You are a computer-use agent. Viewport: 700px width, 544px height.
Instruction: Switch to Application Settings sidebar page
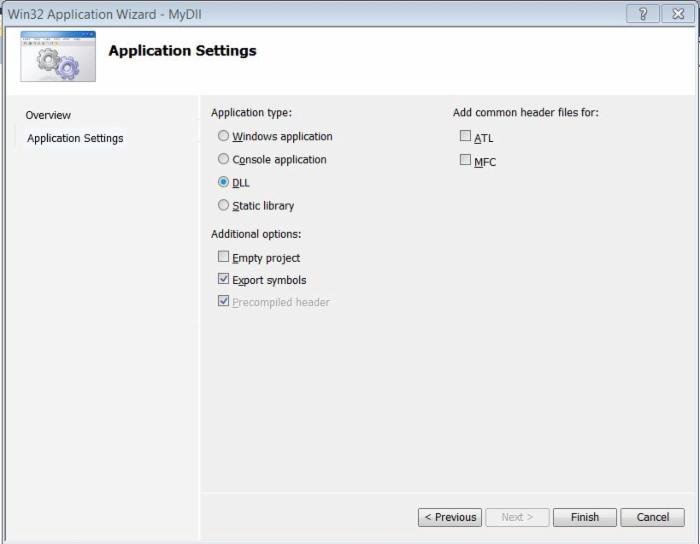(x=75, y=138)
